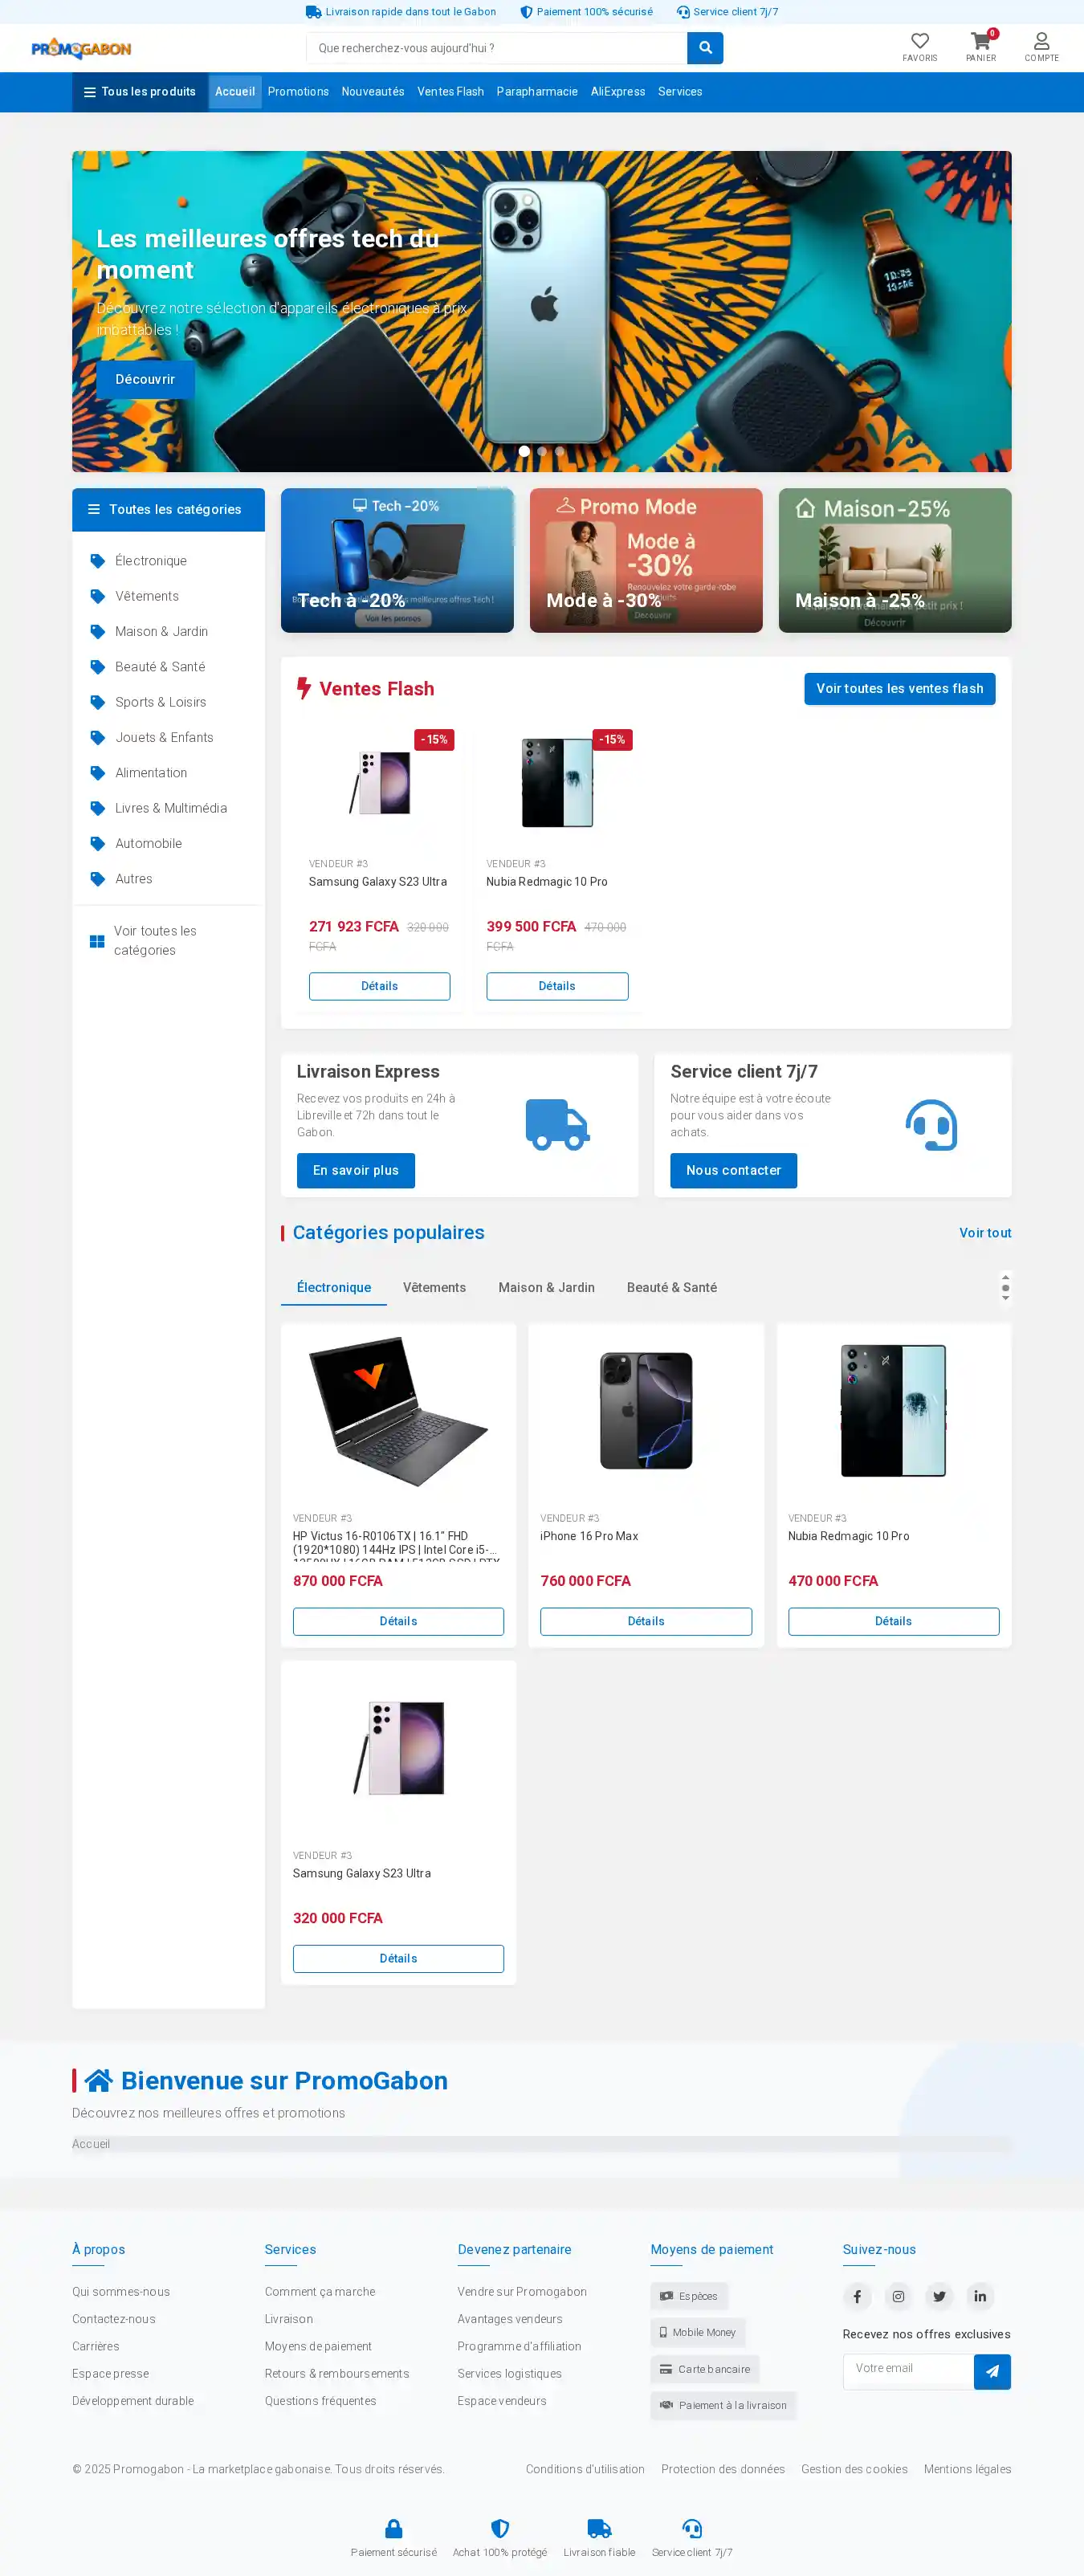Image resolution: width=1084 pixels, height=2576 pixels.
Task: Open the Maison à -25% promo banner
Action: tap(894, 560)
